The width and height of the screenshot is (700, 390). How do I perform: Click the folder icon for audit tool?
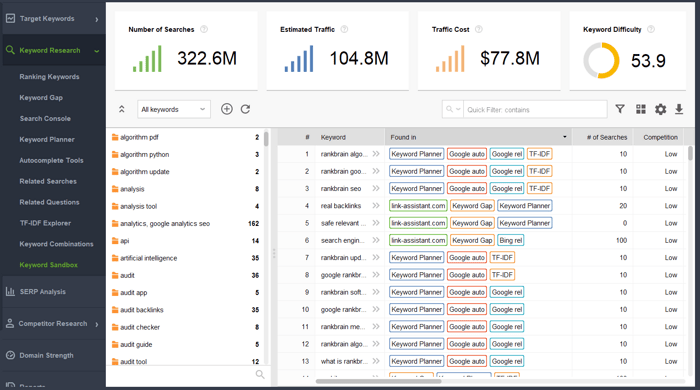click(115, 361)
